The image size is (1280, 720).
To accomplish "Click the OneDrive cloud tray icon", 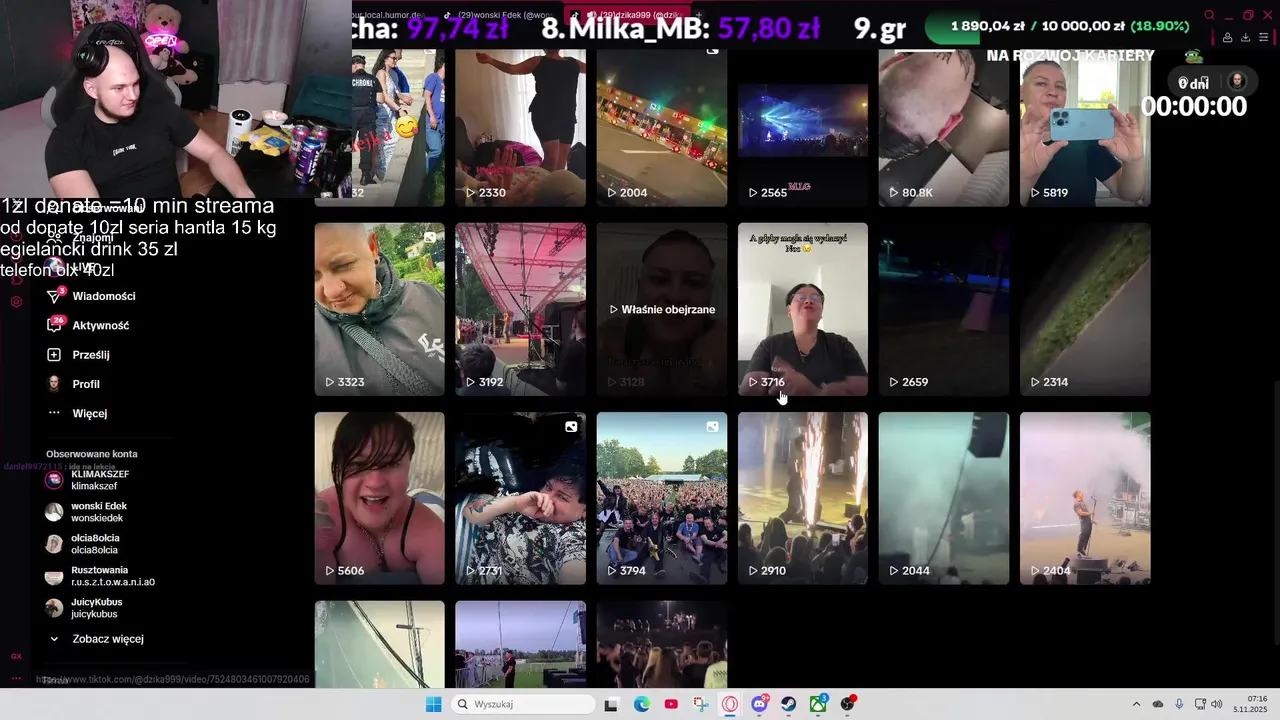I will [x=1158, y=704].
